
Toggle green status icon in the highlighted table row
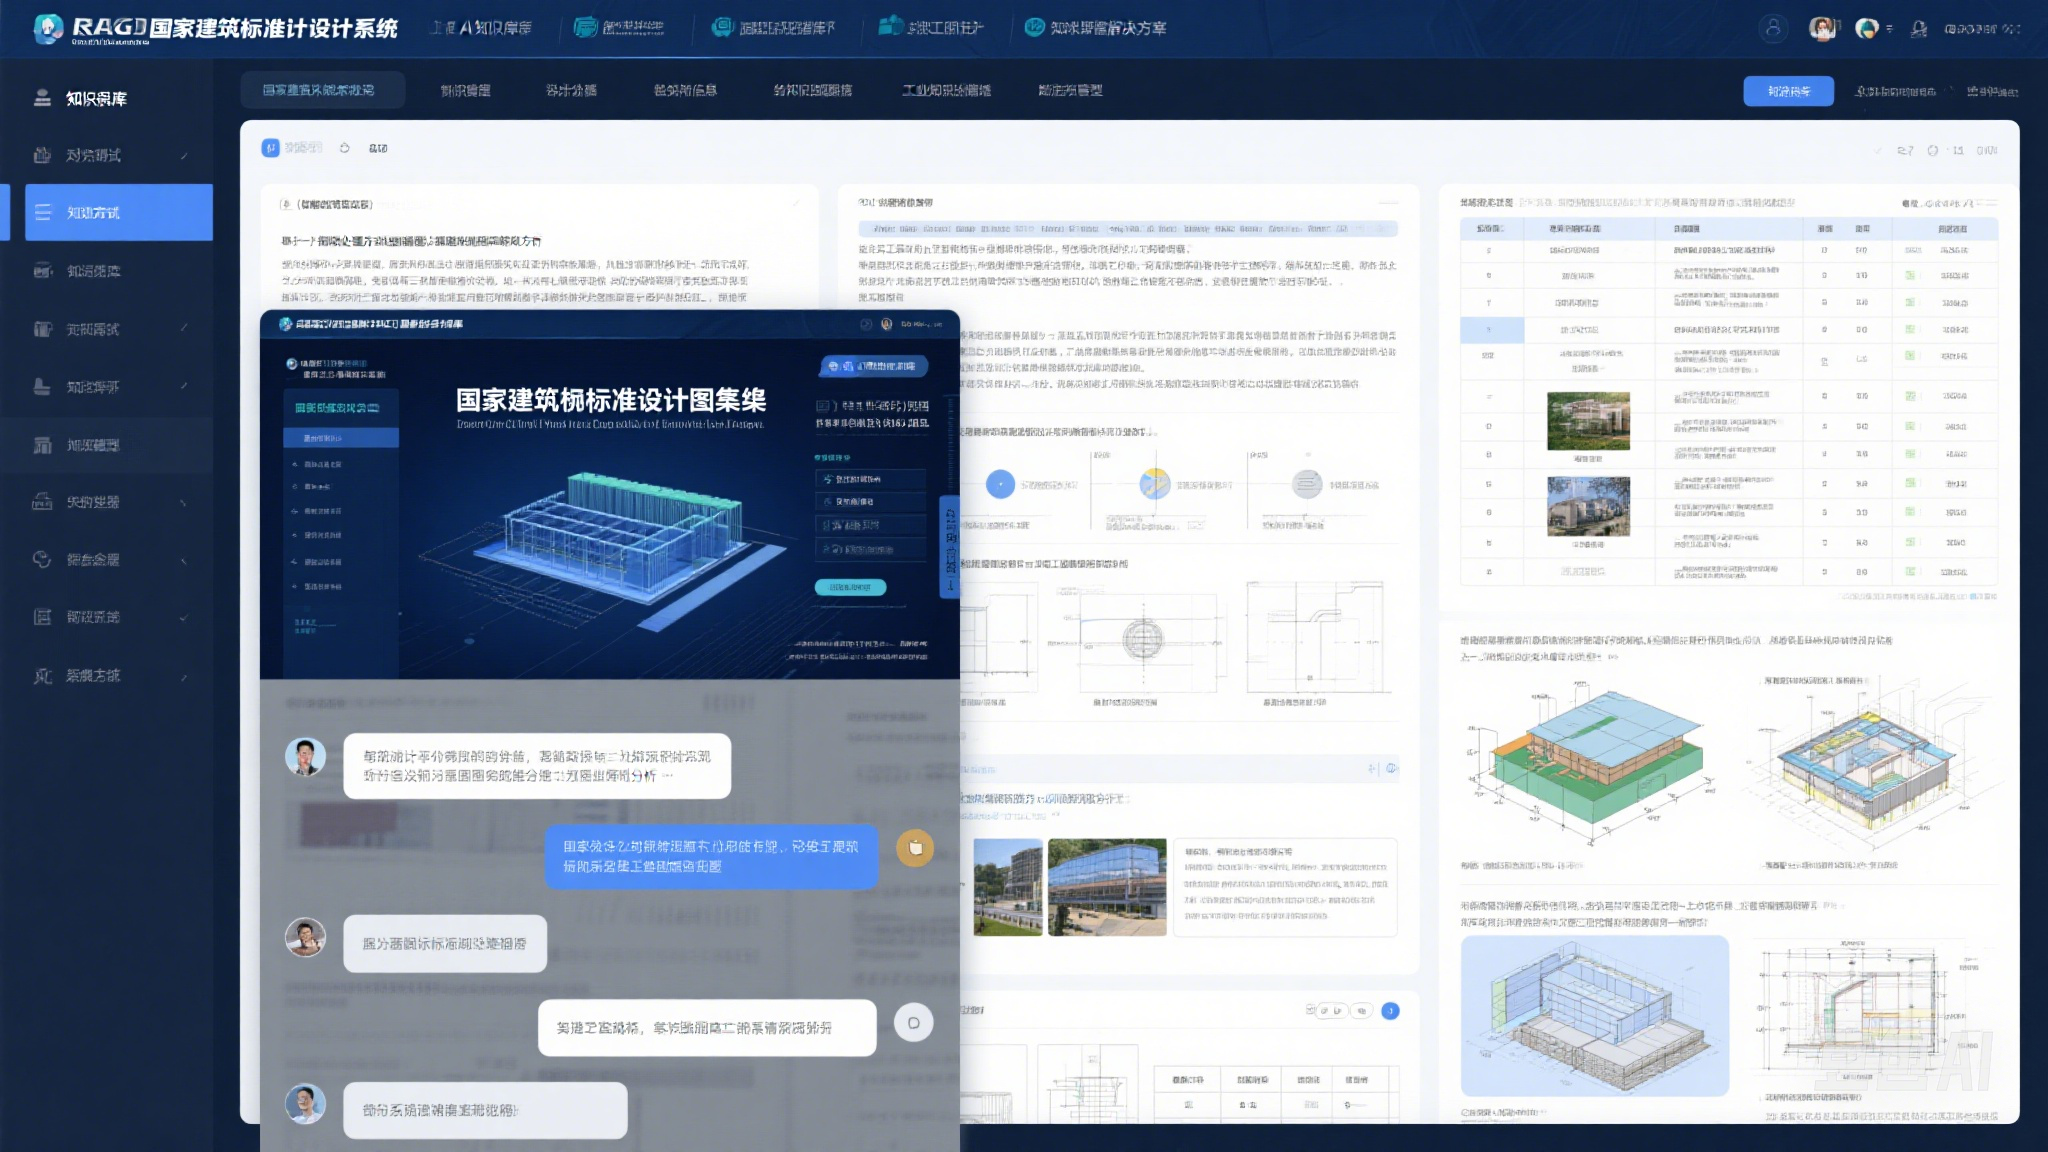coord(1909,329)
